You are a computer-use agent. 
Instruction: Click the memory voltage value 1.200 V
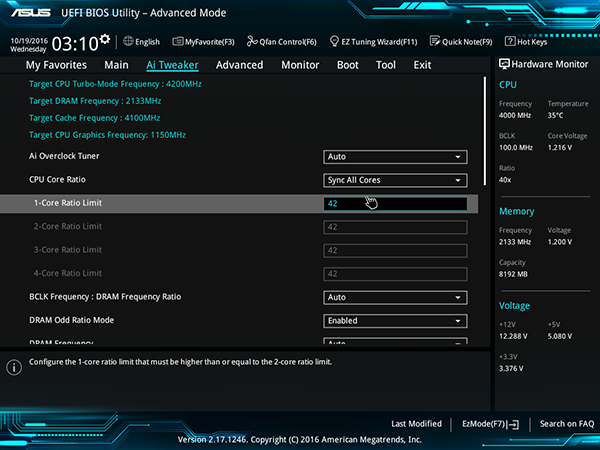click(x=560, y=242)
